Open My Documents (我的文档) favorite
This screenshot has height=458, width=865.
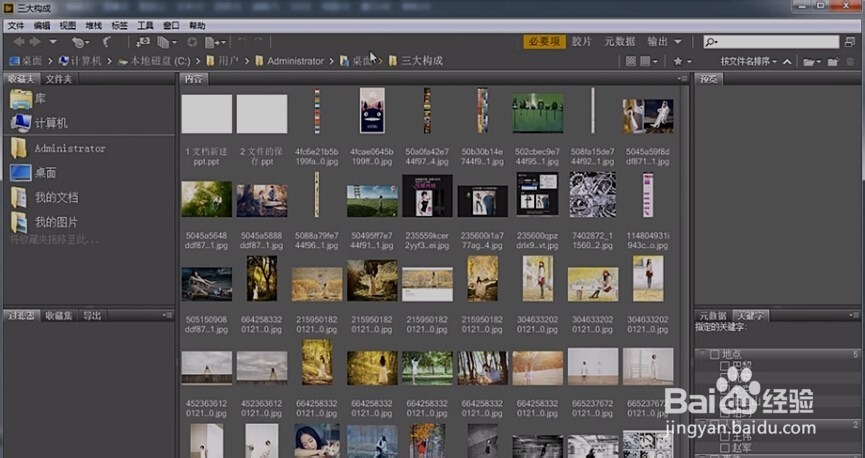click(44, 198)
